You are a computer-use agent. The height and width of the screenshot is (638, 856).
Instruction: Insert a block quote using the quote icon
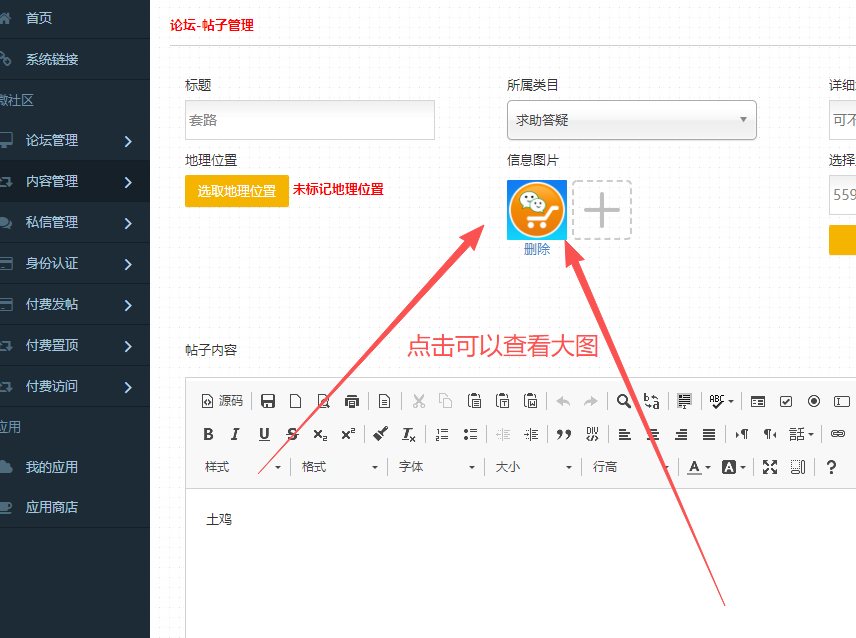(x=564, y=434)
